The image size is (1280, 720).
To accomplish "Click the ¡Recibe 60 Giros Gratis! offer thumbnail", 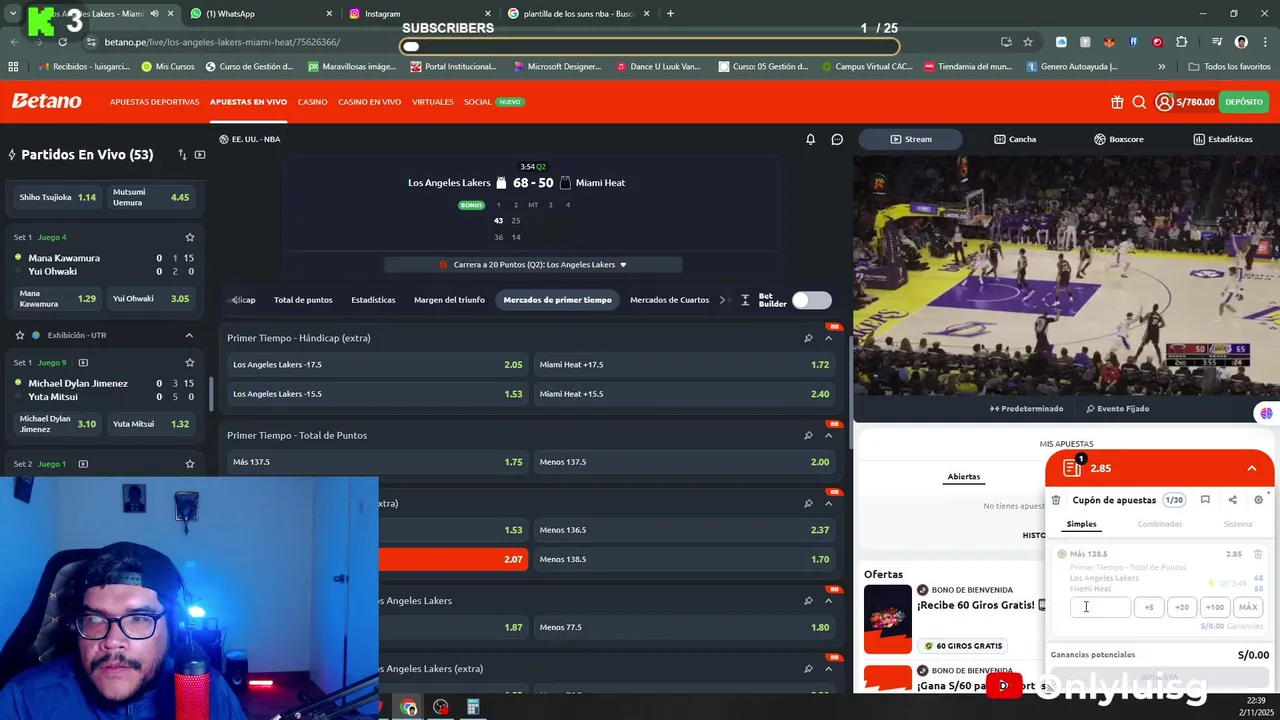I will click(x=888, y=619).
